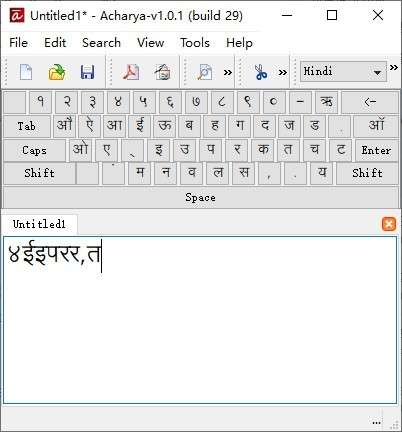The image size is (402, 432).
Task: Open the Help menu
Action: tap(239, 43)
